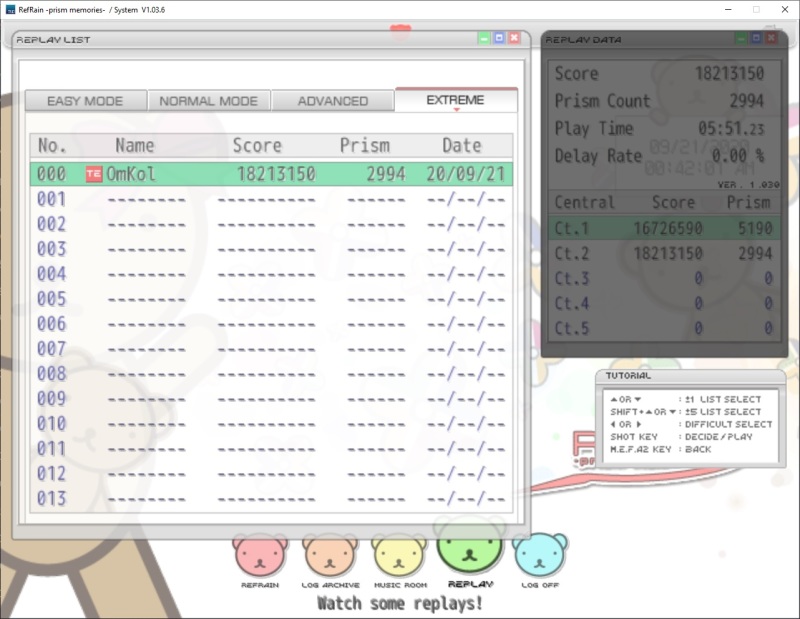Select empty replay slot 012

(x=271, y=474)
